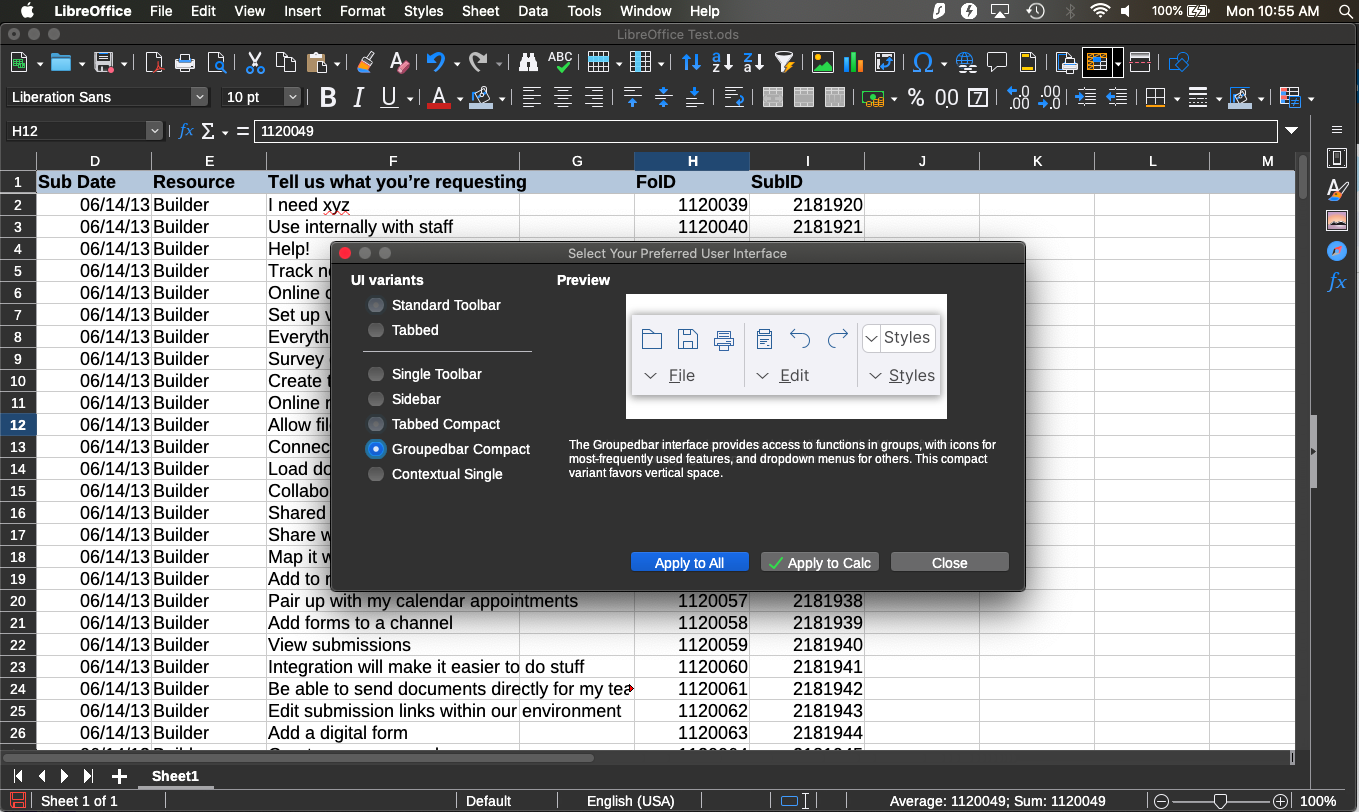Choose the Tabbed Compact UI variant
Screen dimensions: 1359x812
[x=376, y=424]
